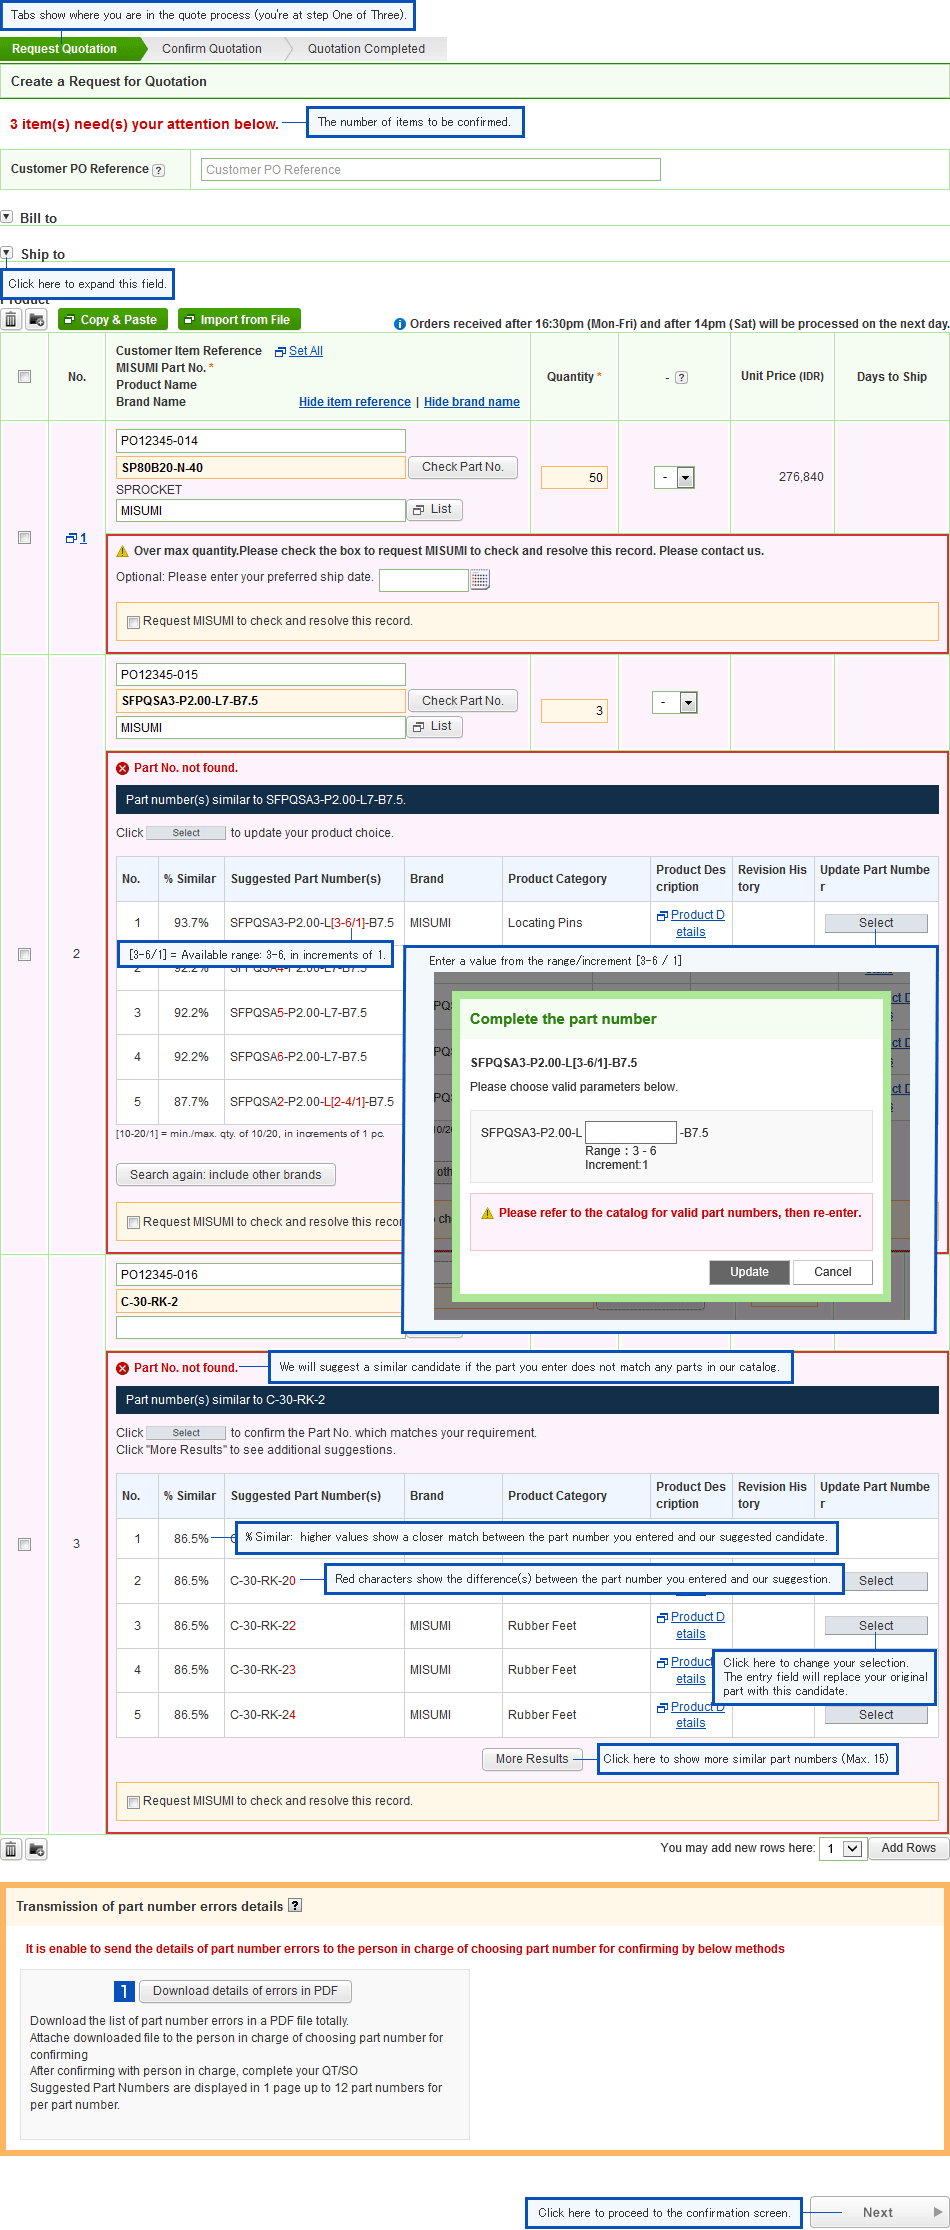Click item reference field PO12345-014
Screen dimensions: 950x2230
[x=261, y=441]
